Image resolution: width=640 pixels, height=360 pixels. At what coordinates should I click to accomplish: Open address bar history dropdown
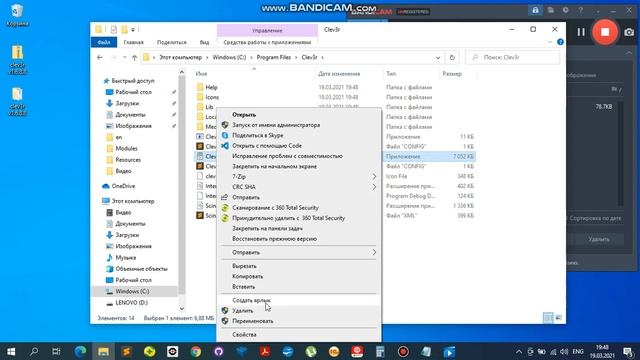pyautogui.click(x=438, y=58)
